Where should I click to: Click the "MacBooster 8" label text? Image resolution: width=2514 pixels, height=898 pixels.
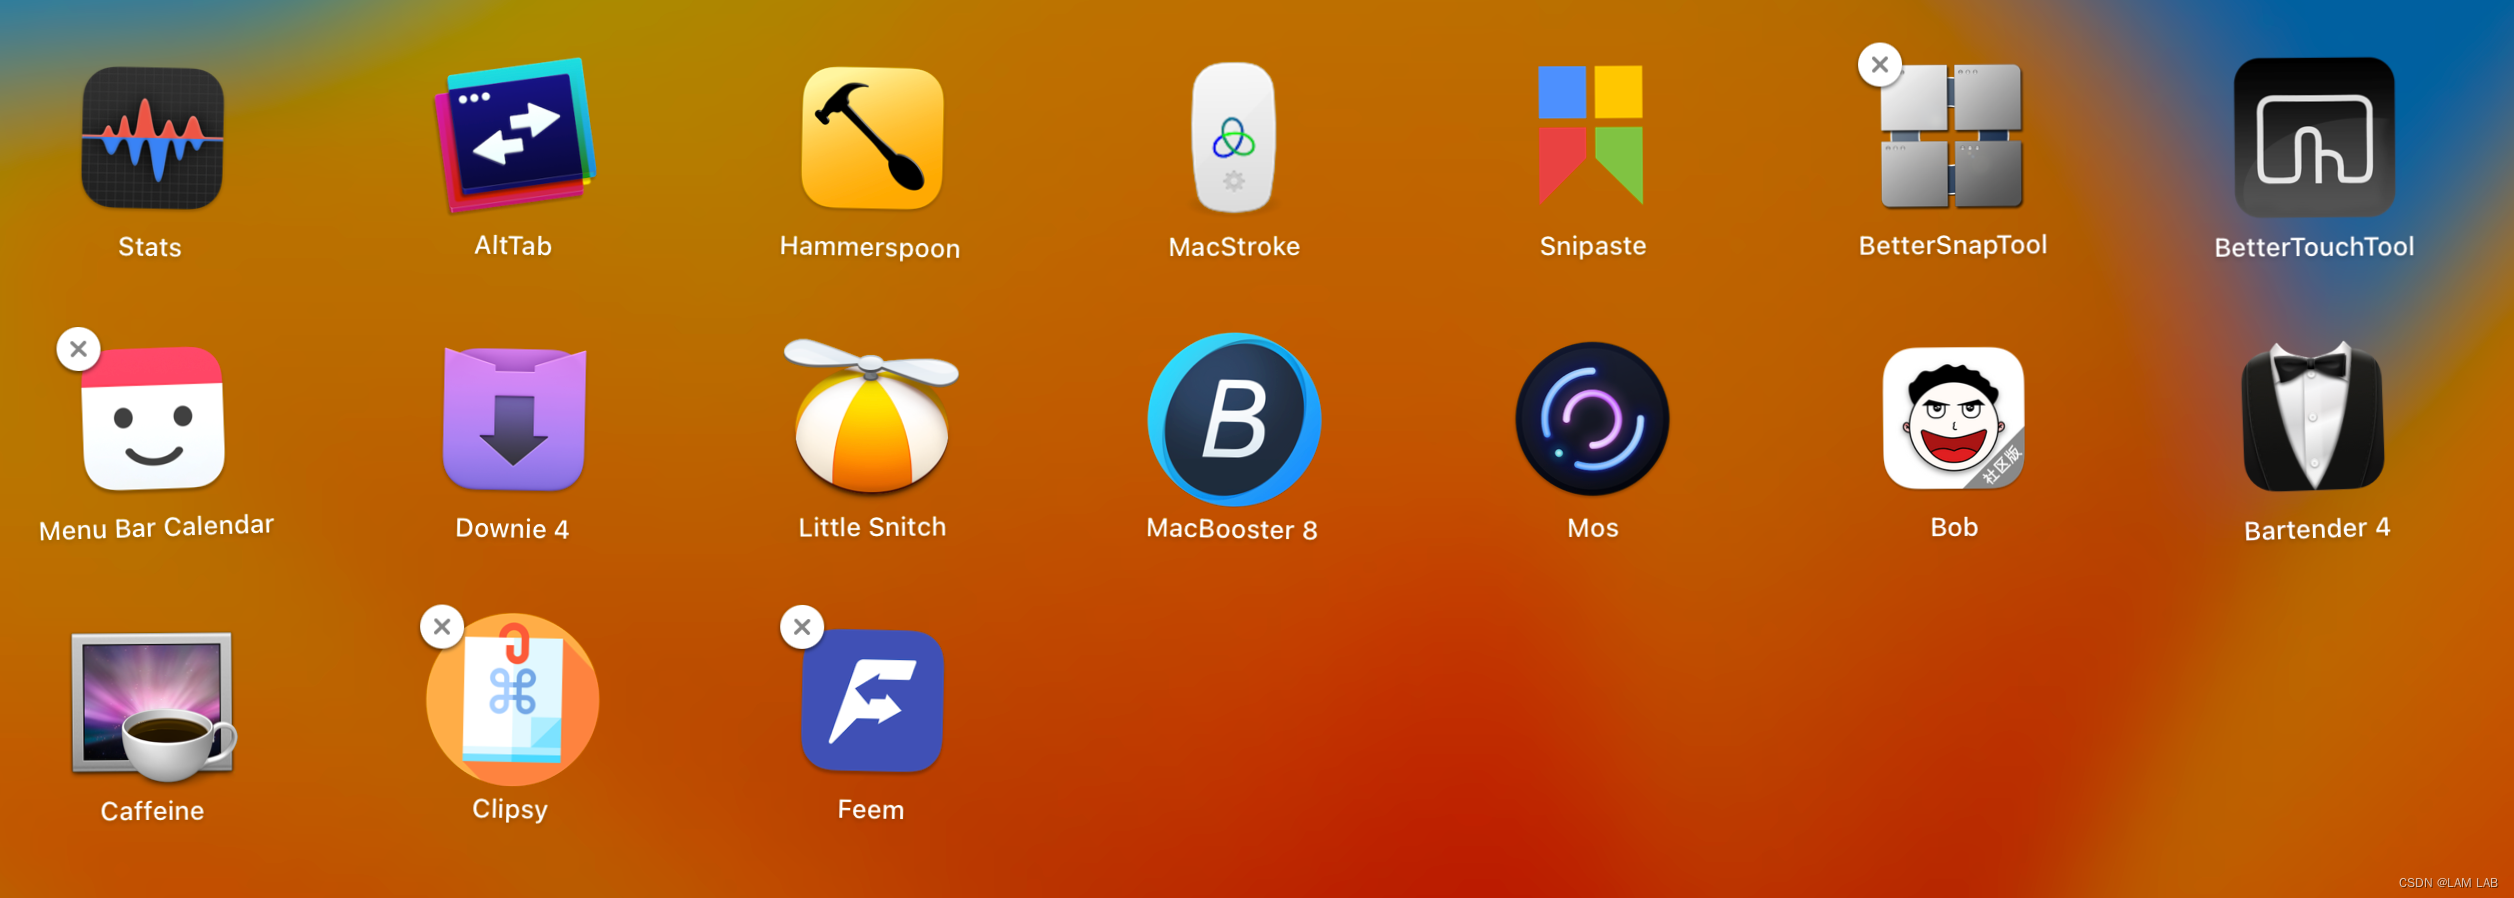(1232, 529)
